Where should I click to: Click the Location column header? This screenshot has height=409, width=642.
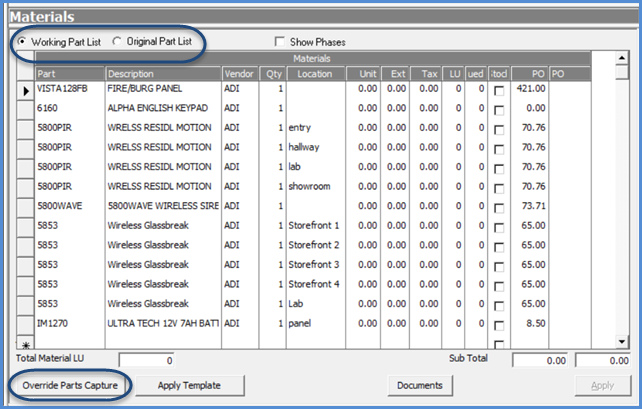tap(316, 74)
